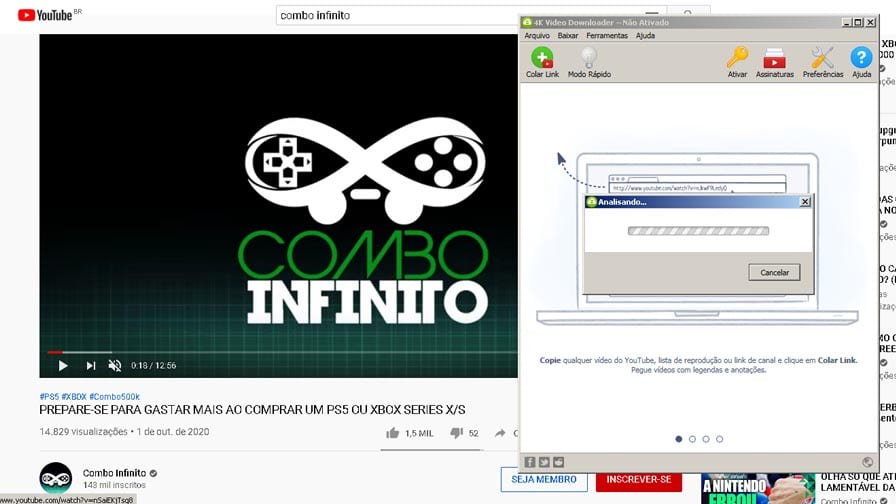Image resolution: width=896 pixels, height=504 pixels.
Task: Open the Baixar menu
Action: (x=567, y=35)
